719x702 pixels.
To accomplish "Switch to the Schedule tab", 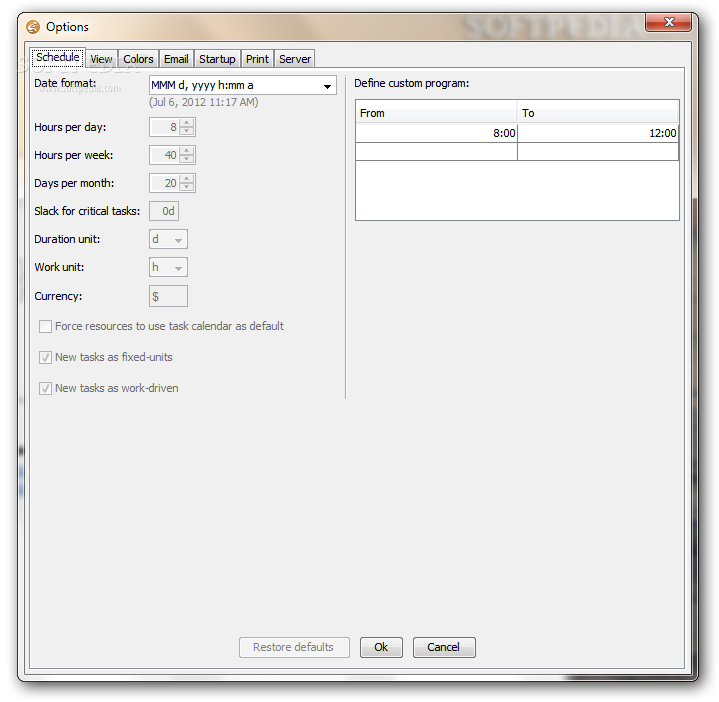I will [x=58, y=57].
